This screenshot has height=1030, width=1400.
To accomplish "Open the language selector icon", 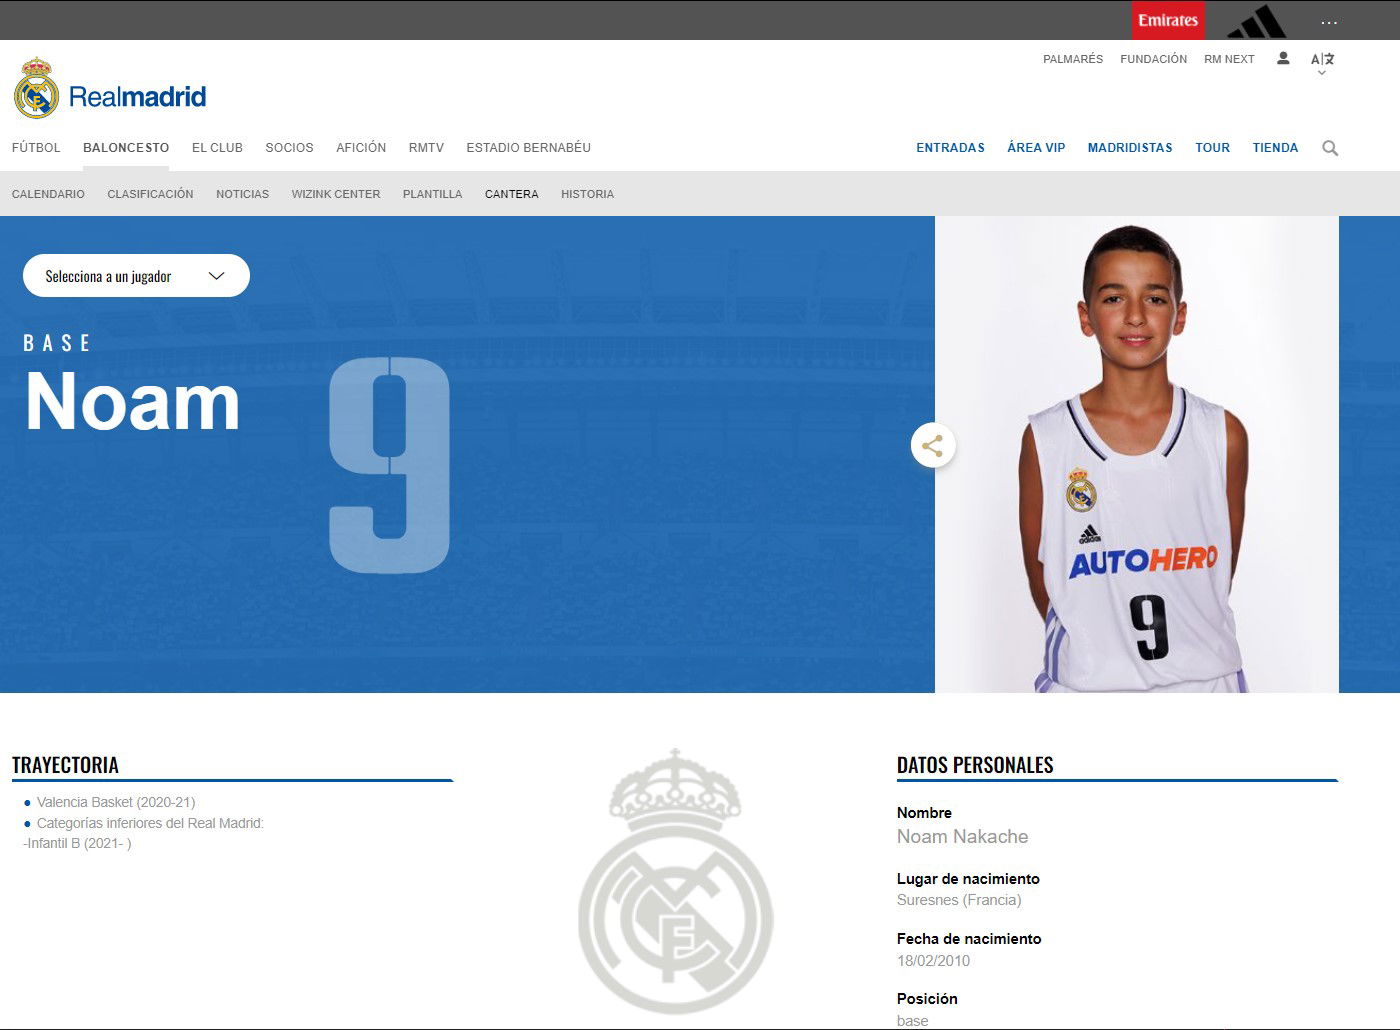I will tap(1322, 62).
